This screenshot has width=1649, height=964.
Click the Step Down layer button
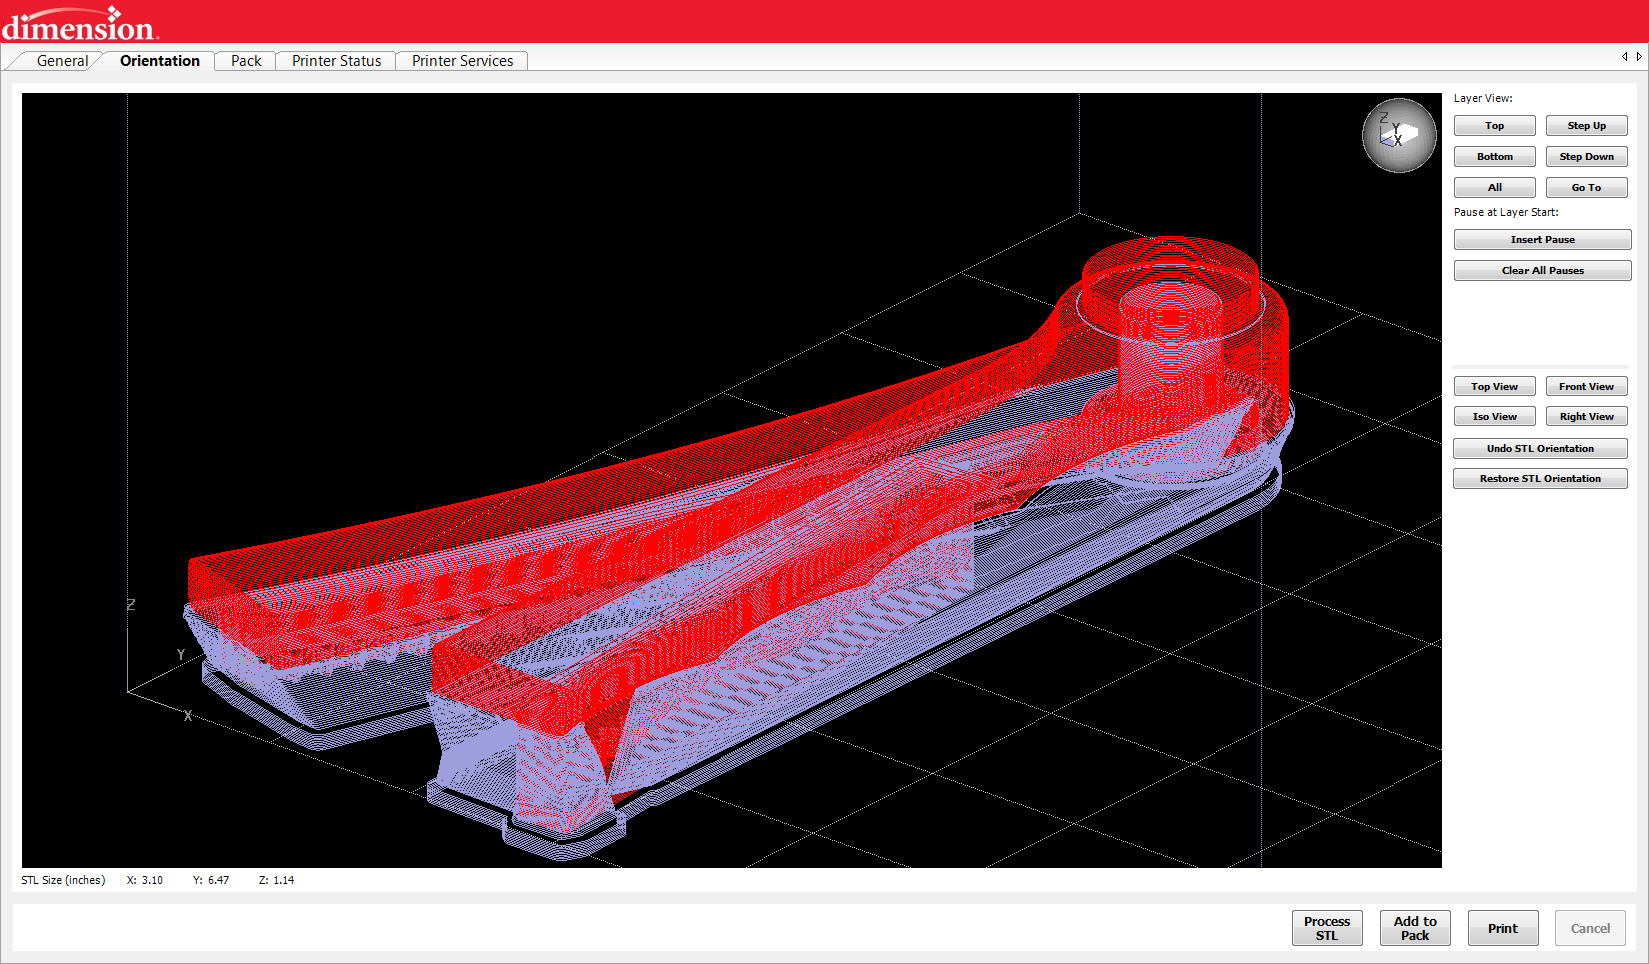1587,157
